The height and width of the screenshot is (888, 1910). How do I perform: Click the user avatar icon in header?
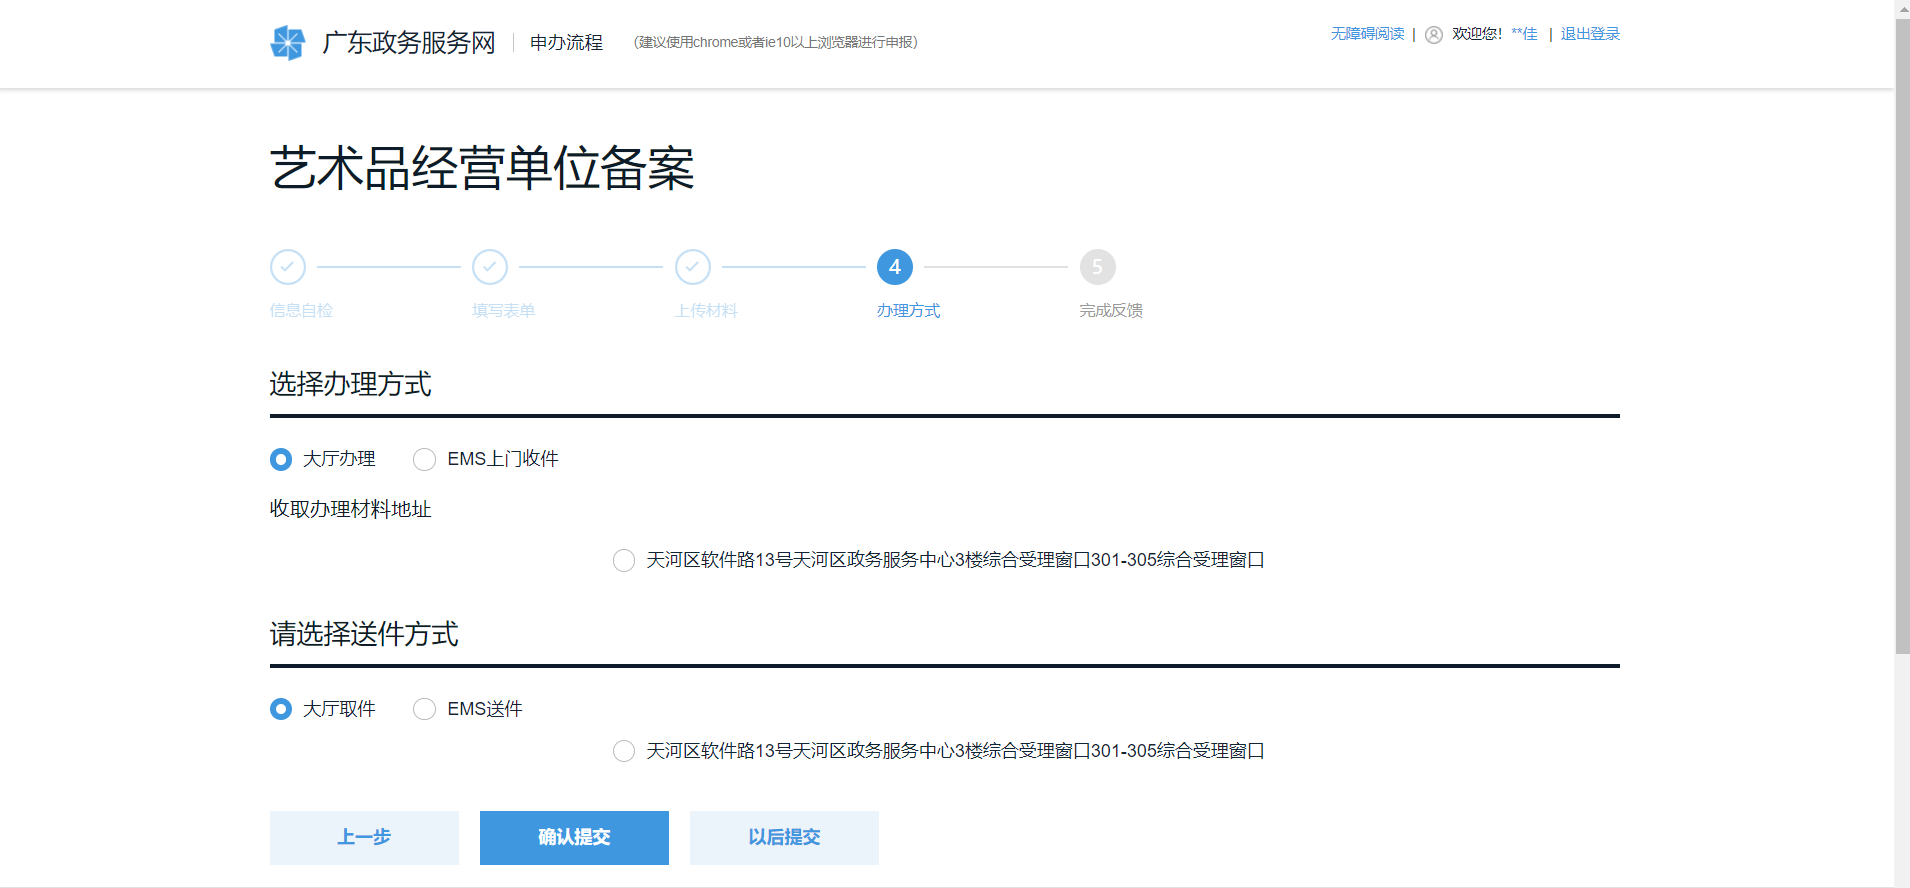point(1433,35)
